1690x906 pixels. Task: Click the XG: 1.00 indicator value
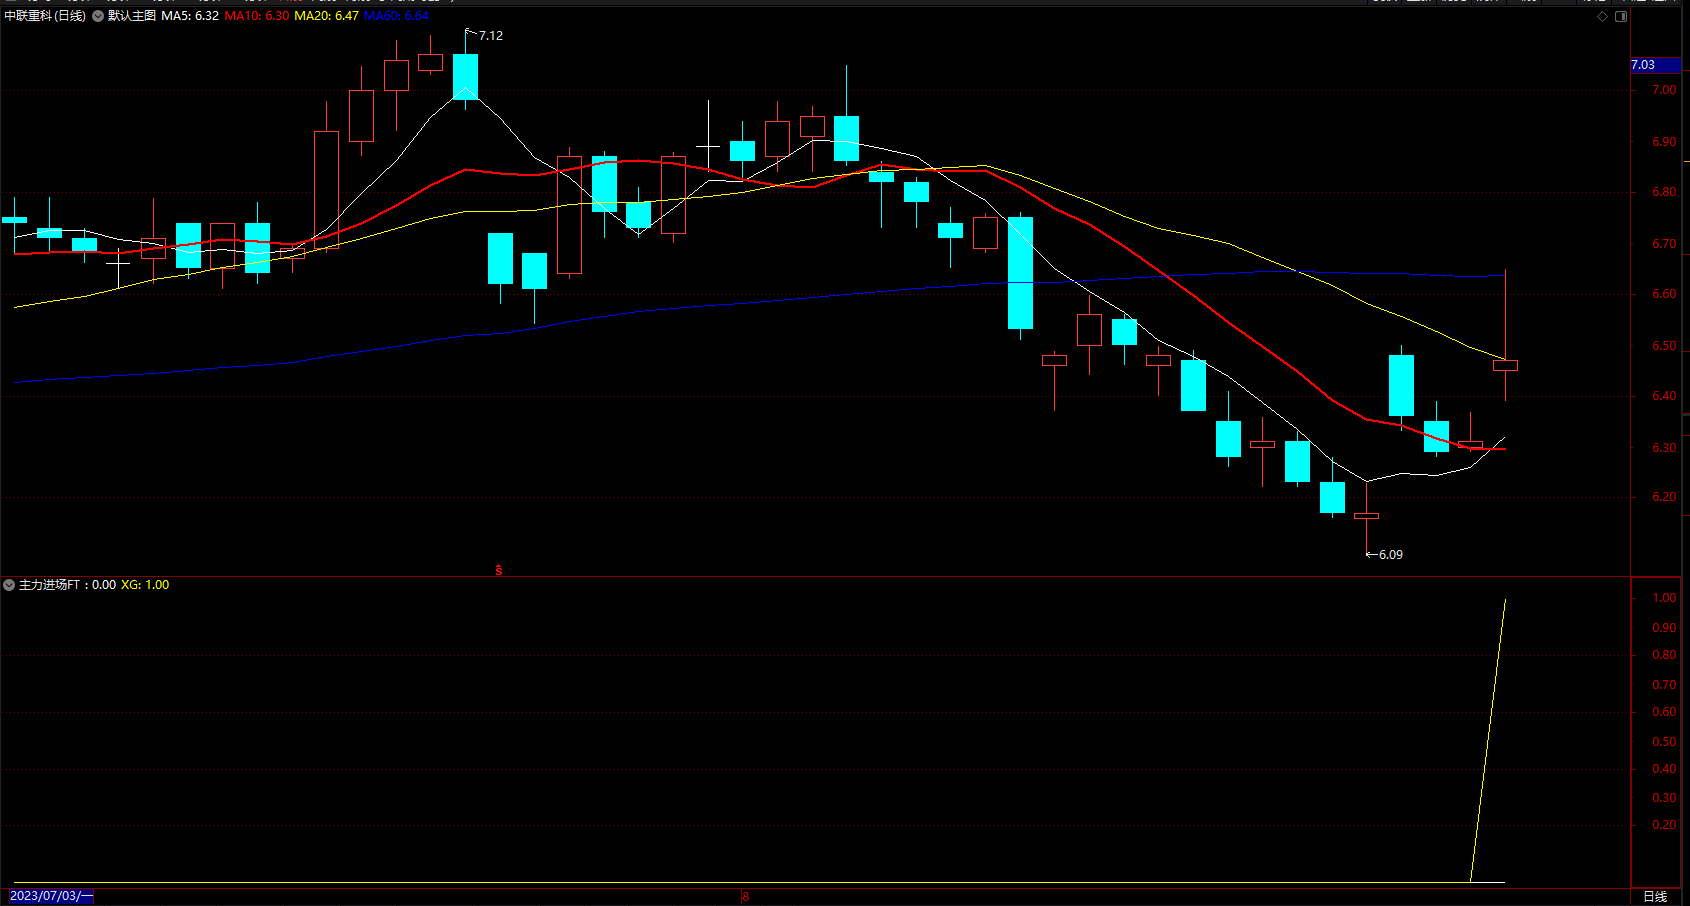[145, 585]
